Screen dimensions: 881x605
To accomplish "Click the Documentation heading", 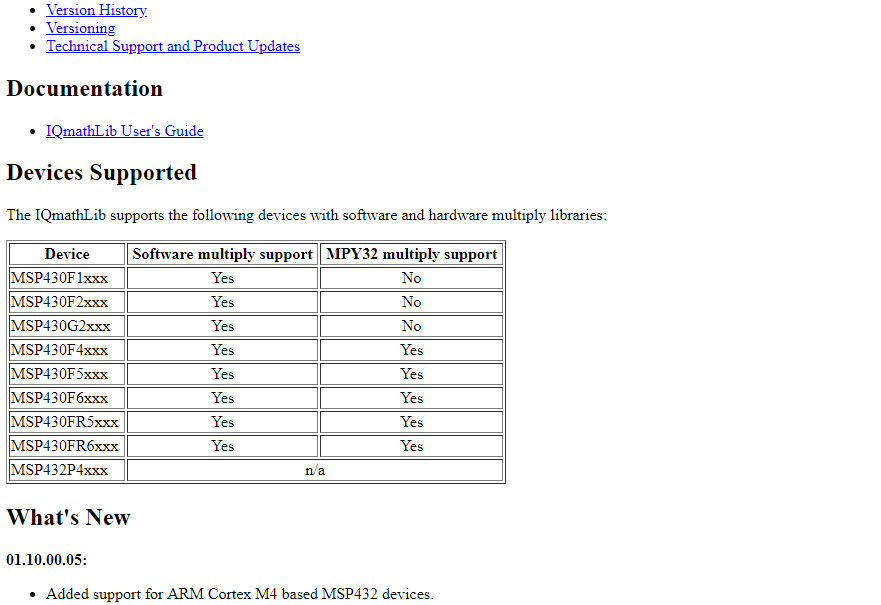I will click(84, 89).
